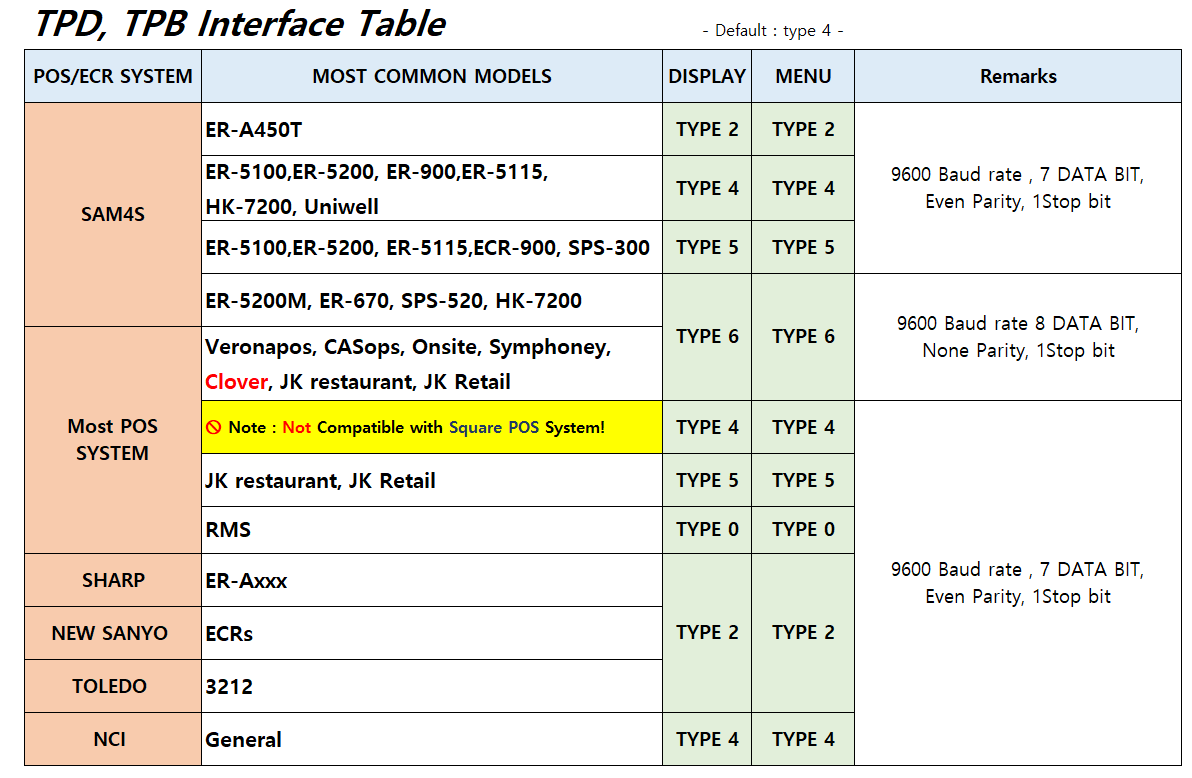This screenshot has width=1192, height=778.
Task: Click the MENU column header
Action: (x=803, y=77)
